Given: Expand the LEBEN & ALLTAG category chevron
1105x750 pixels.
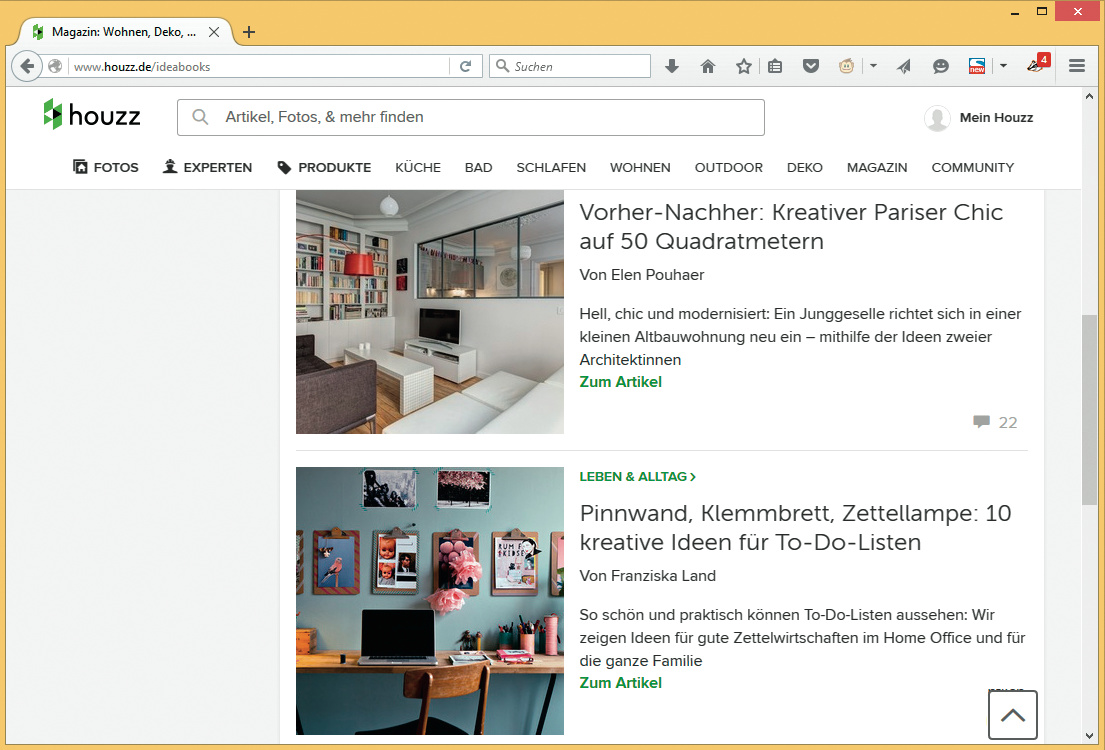Looking at the screenshot, I should point(693,477).
